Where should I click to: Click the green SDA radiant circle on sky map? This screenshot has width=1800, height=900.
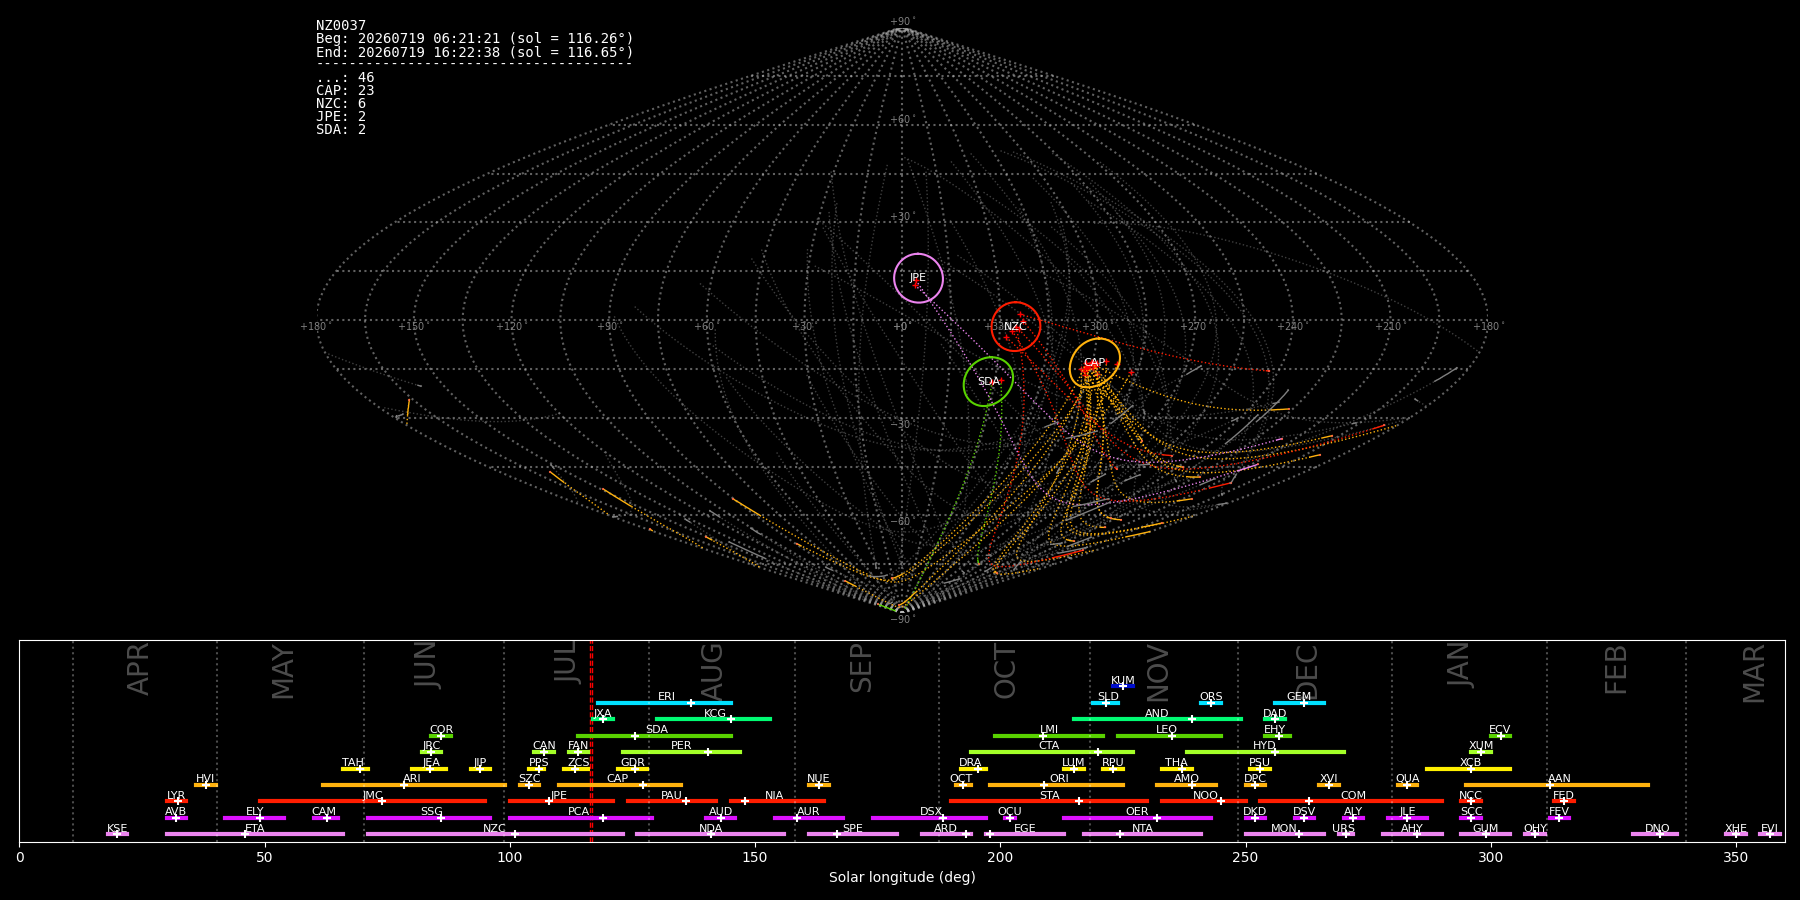(988, 382)
